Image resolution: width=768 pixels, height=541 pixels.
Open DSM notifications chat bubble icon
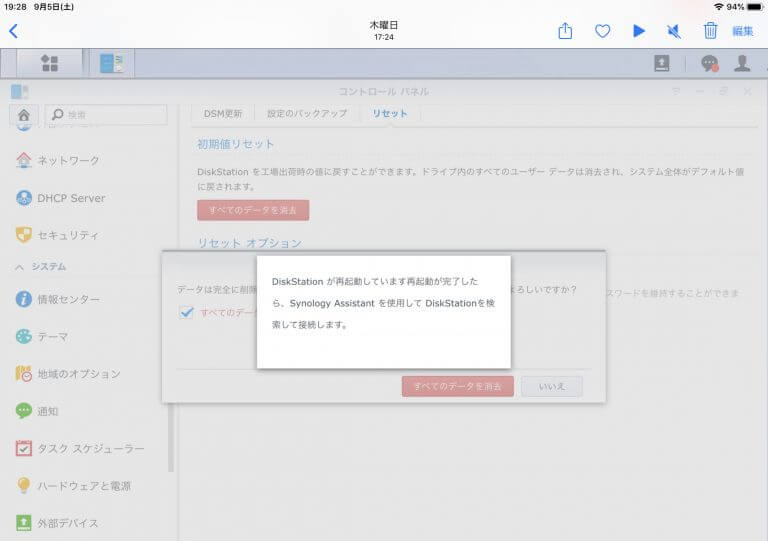(x=709, y=63)
